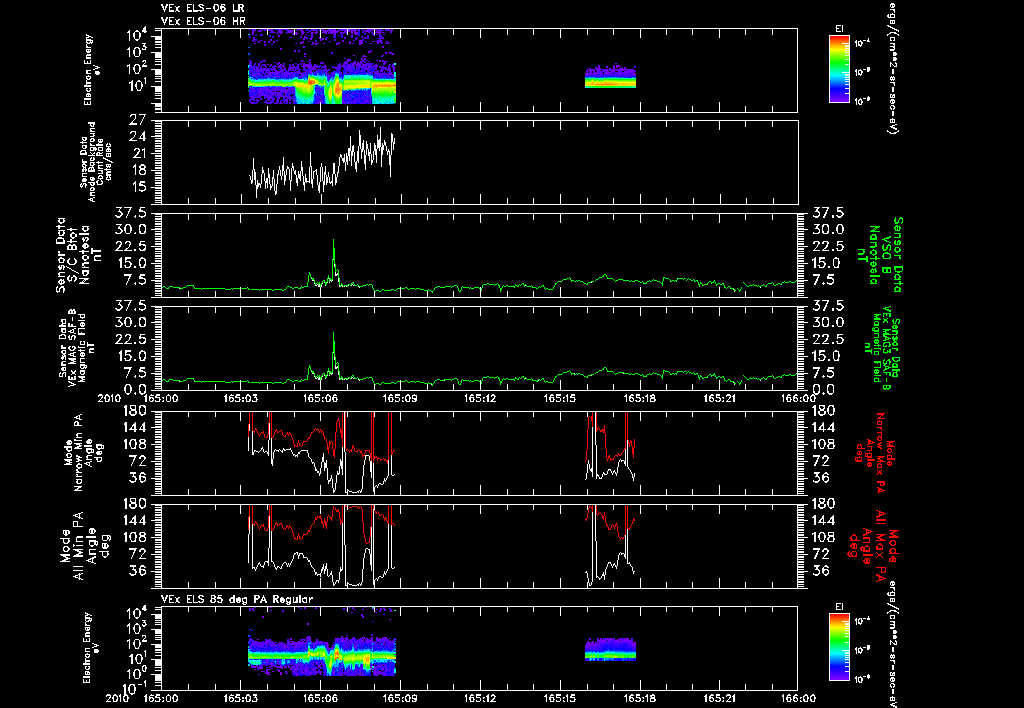Click tick value "27" on the count rate axis
Viewport: 1024px width, 708px height.
pyautogui.click(x=138, y=120)
